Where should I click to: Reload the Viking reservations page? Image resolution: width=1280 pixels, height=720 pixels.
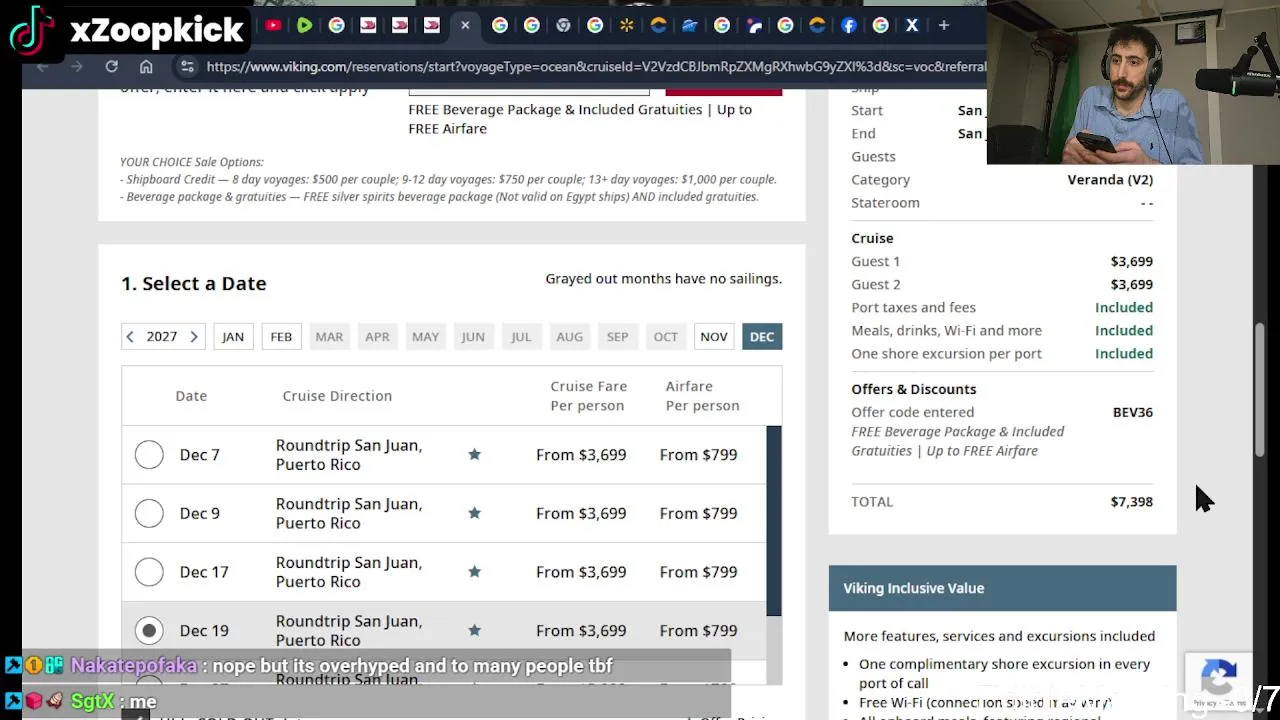coord(111,67)
